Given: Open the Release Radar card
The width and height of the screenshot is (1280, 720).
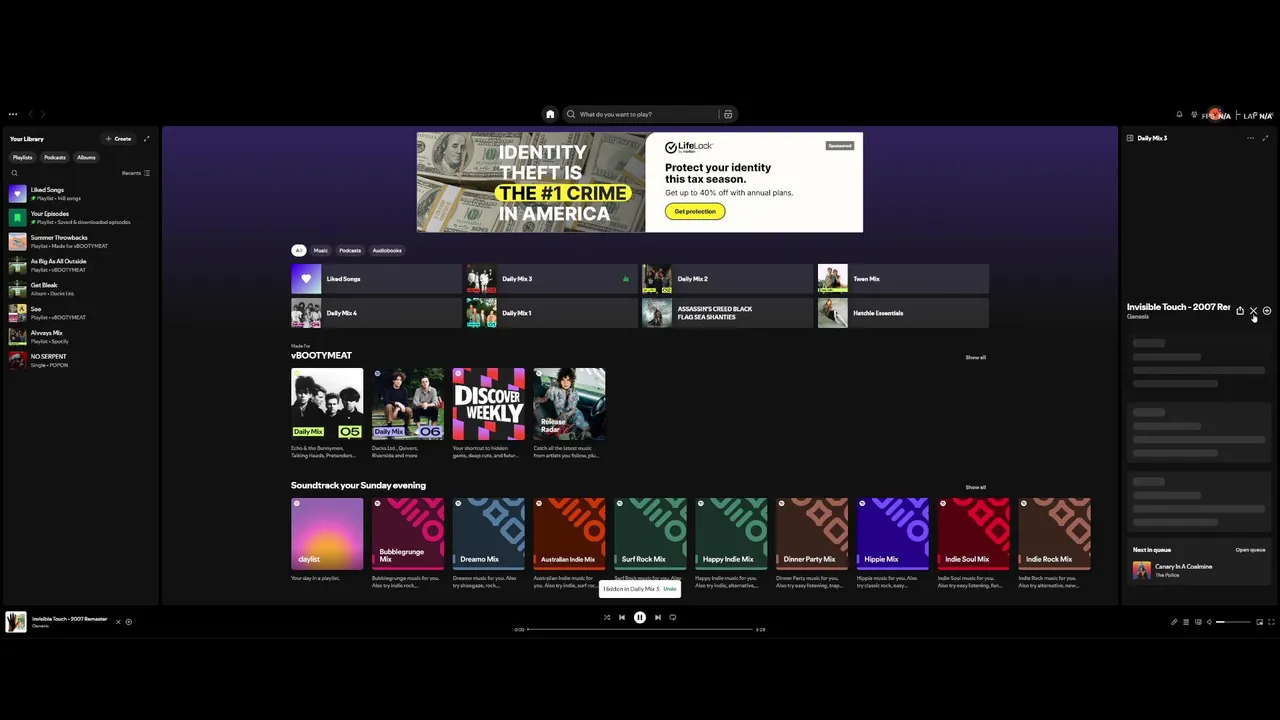Looking at the screenshot, I should tap(569, 413).
